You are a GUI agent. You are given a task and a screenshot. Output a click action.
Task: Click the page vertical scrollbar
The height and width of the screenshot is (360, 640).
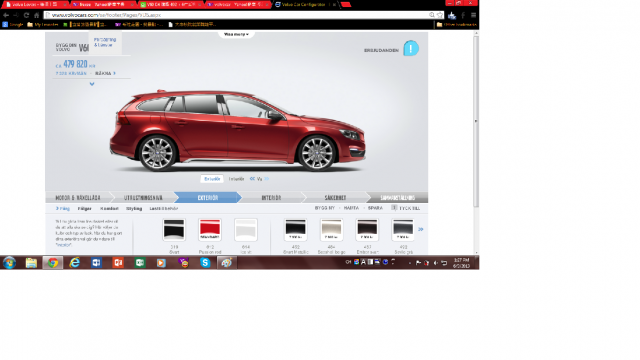point(476,121)
